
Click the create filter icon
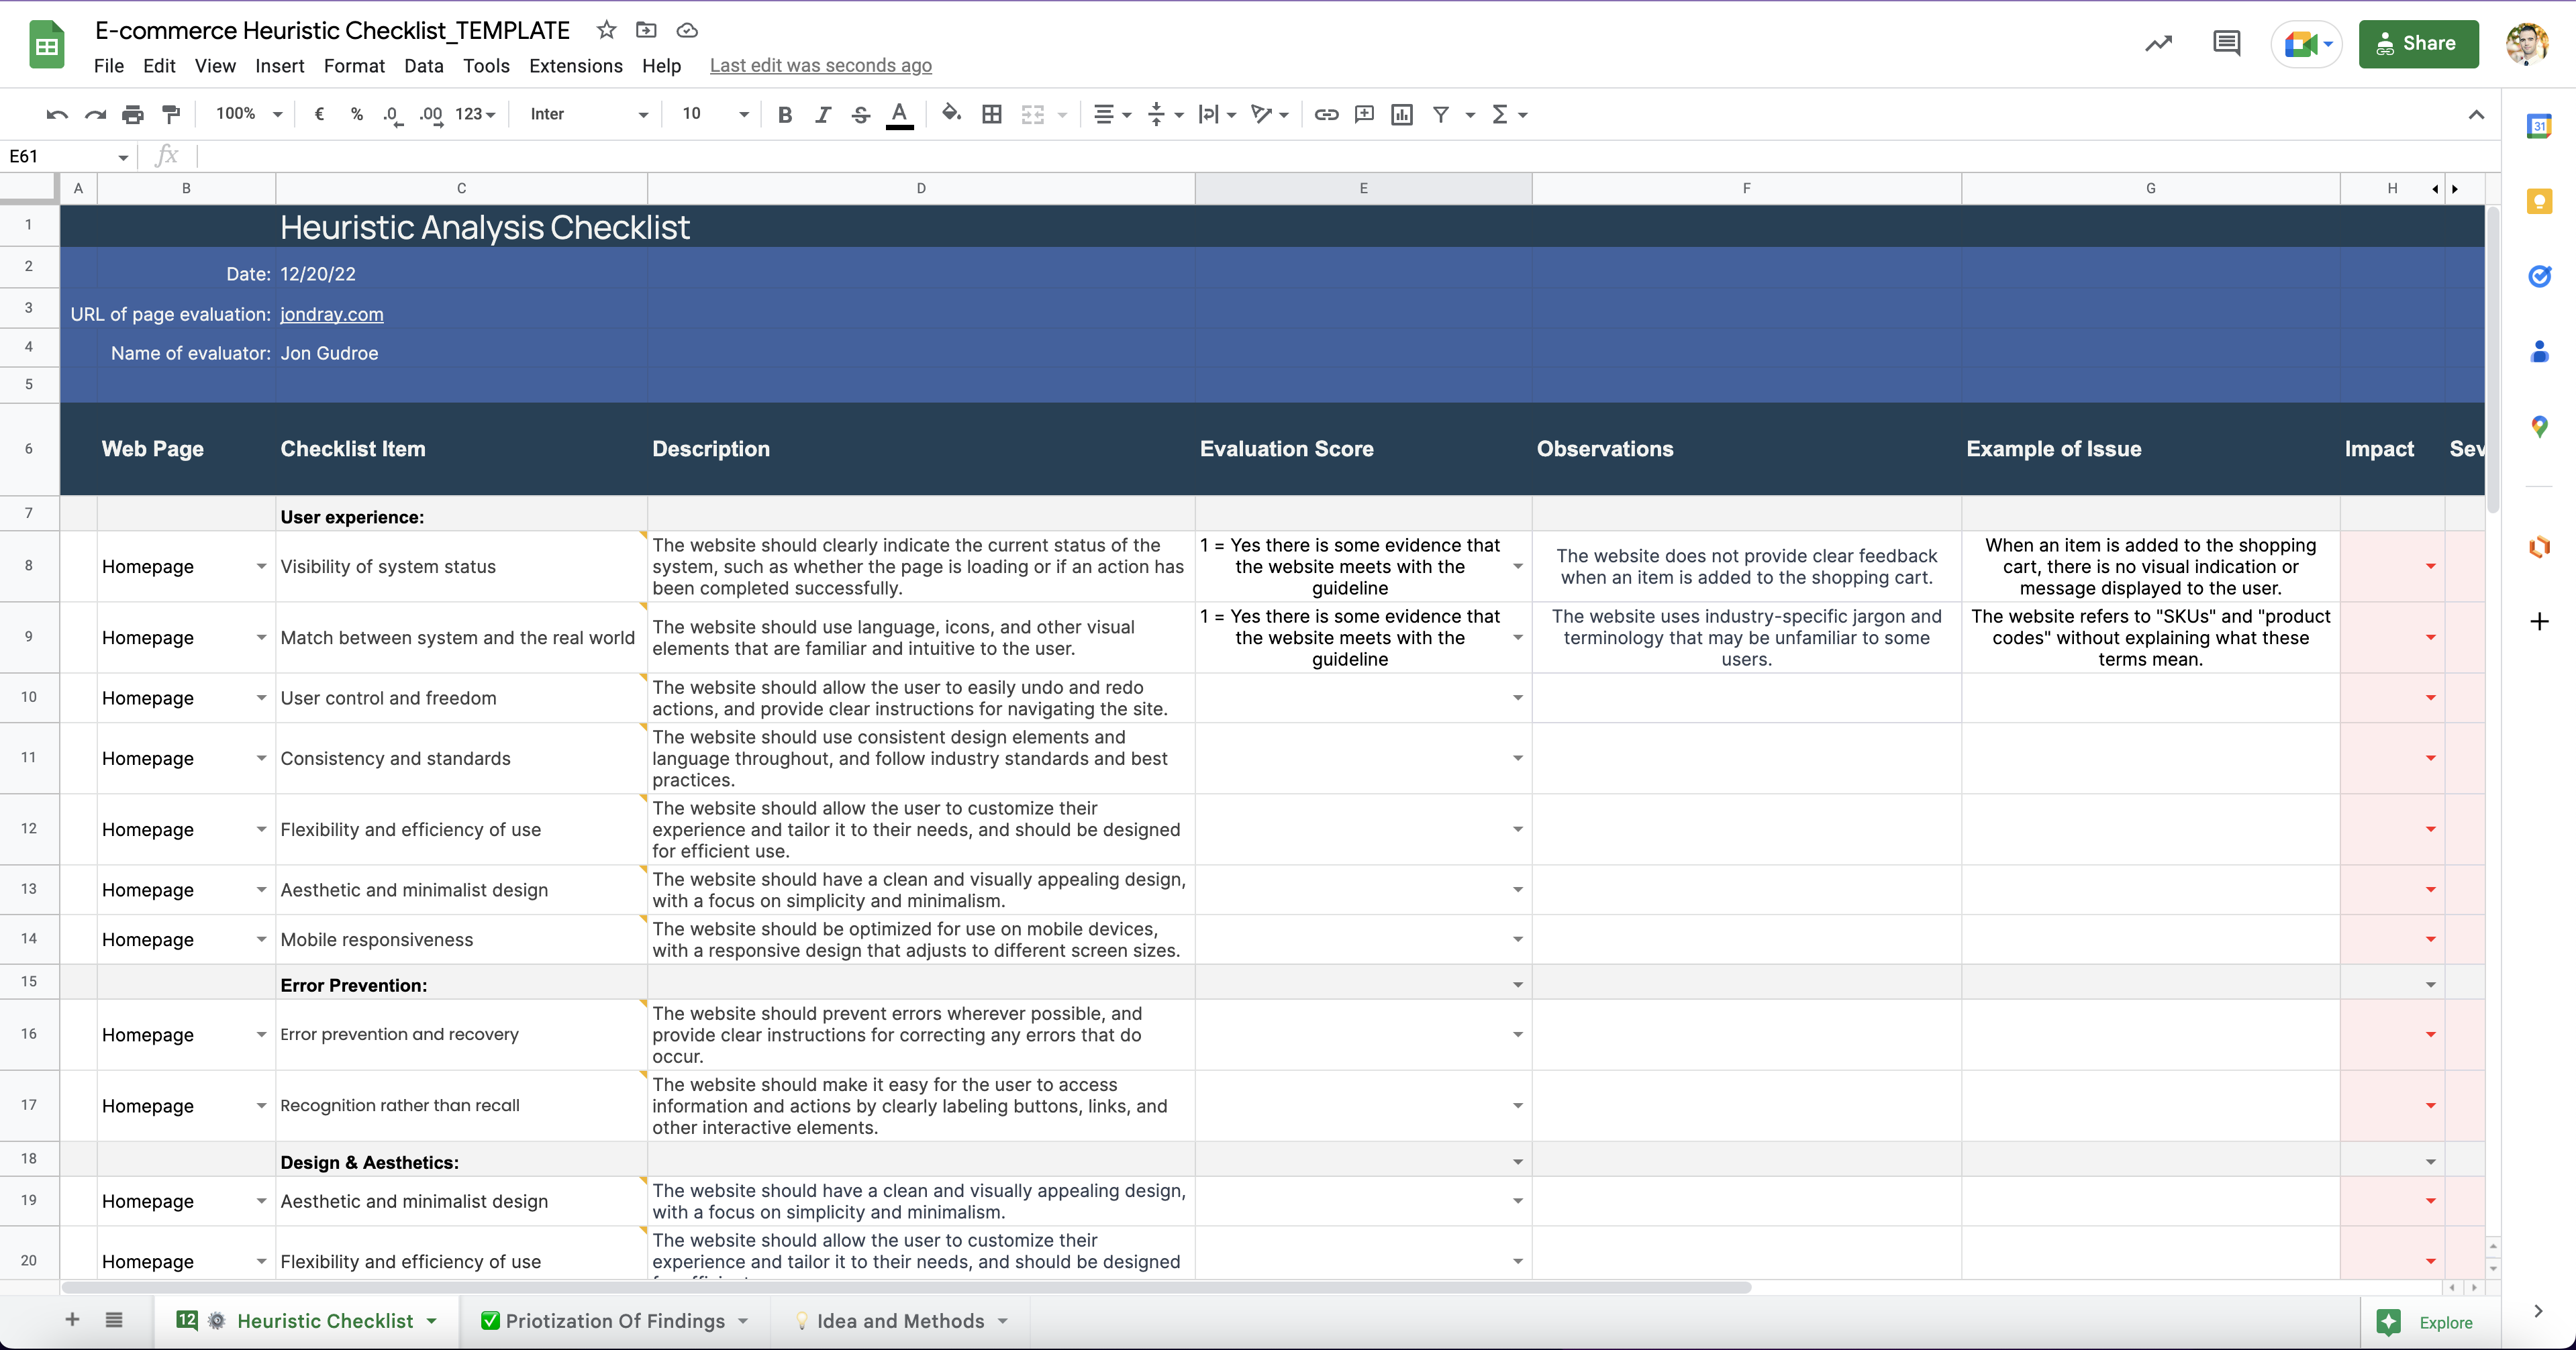(1440, 114)
